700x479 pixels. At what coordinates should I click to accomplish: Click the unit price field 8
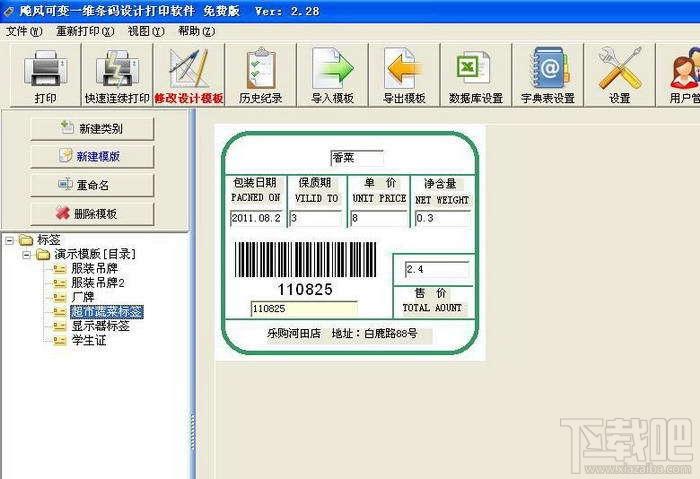(379, 218)
